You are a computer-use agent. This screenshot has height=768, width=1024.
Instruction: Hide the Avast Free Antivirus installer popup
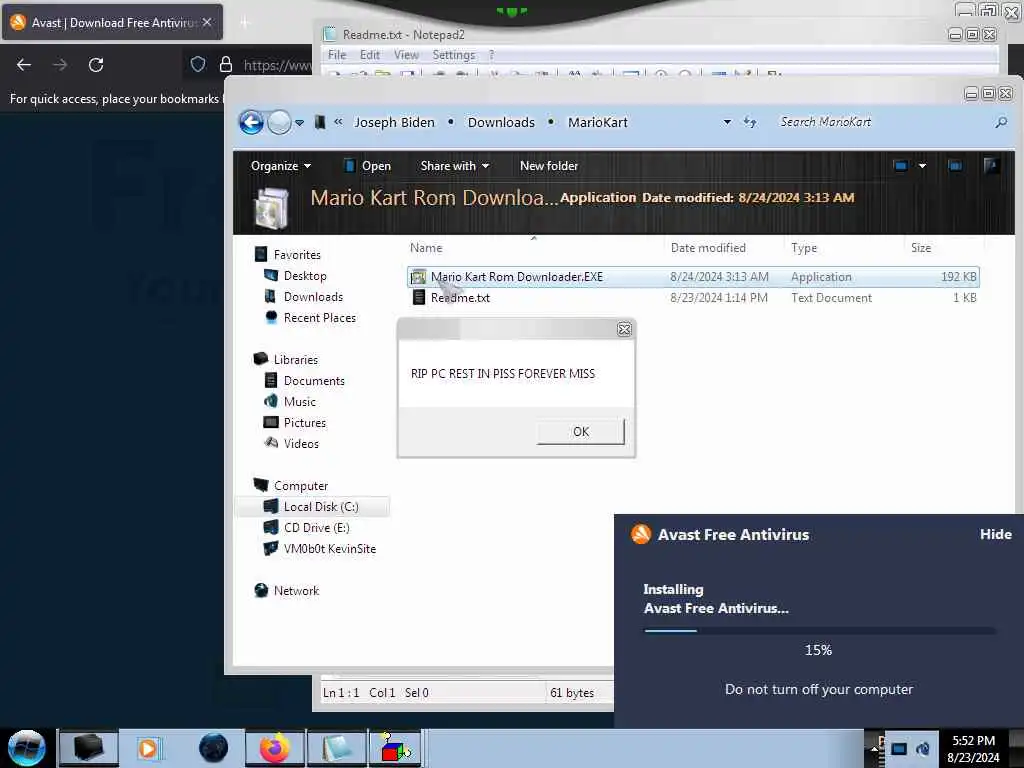[995, 534]
